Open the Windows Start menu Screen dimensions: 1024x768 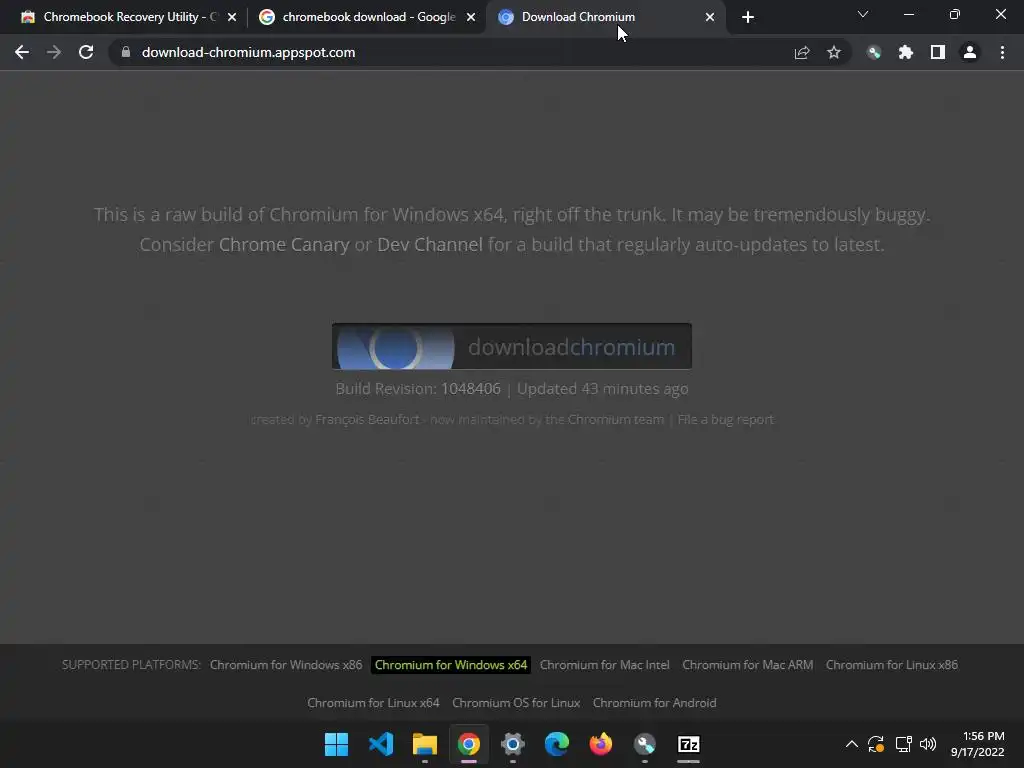[337, 744]
